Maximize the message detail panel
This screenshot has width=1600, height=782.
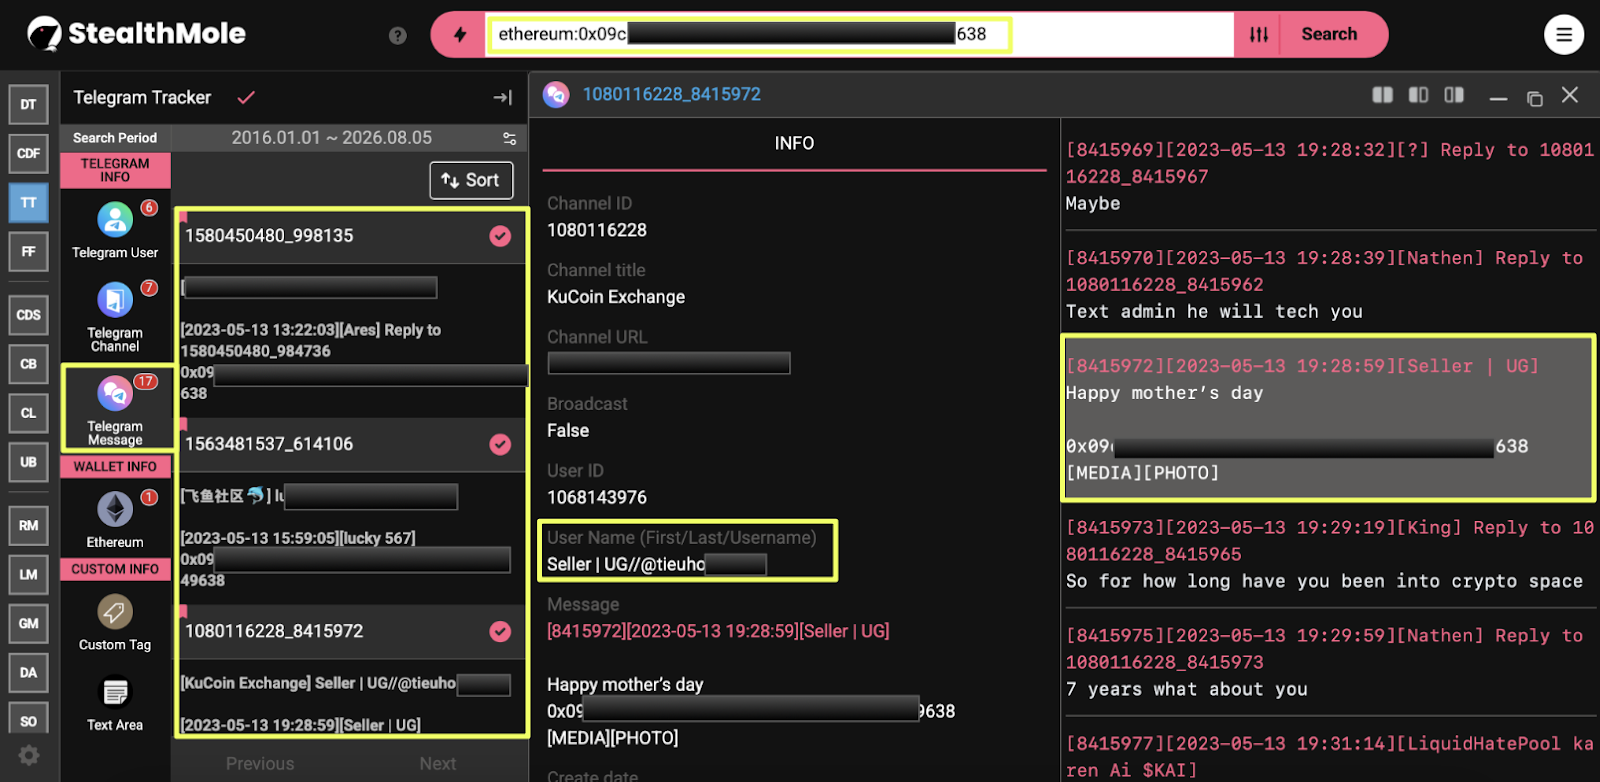(x=1534, y=97)
